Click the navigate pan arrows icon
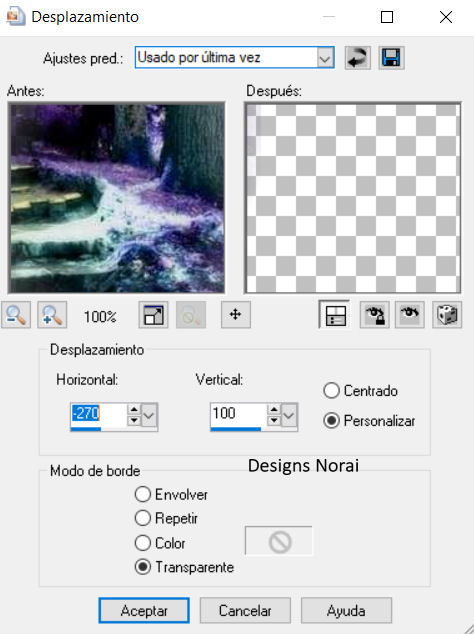474x634 pixels. tap(236, 315)
